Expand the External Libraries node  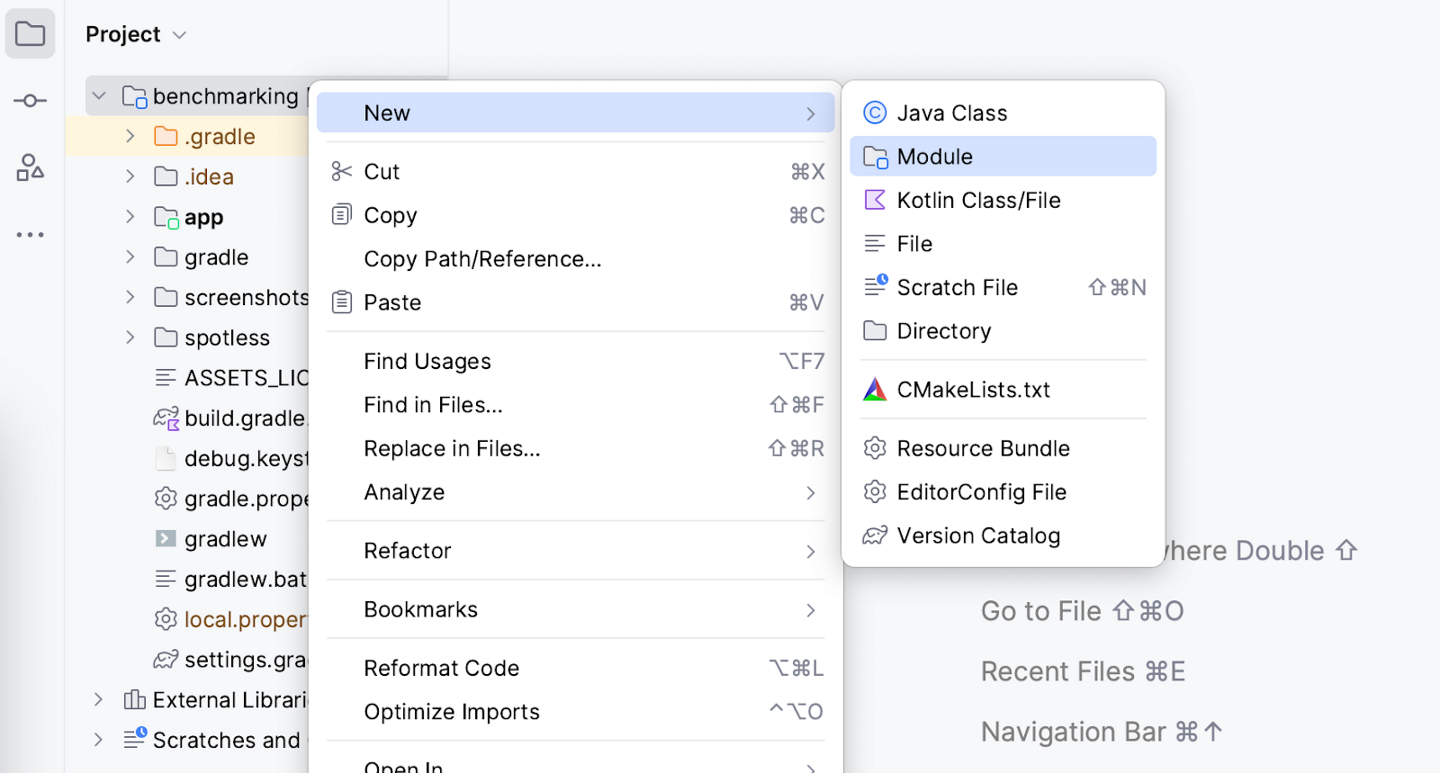click(98, 700)
